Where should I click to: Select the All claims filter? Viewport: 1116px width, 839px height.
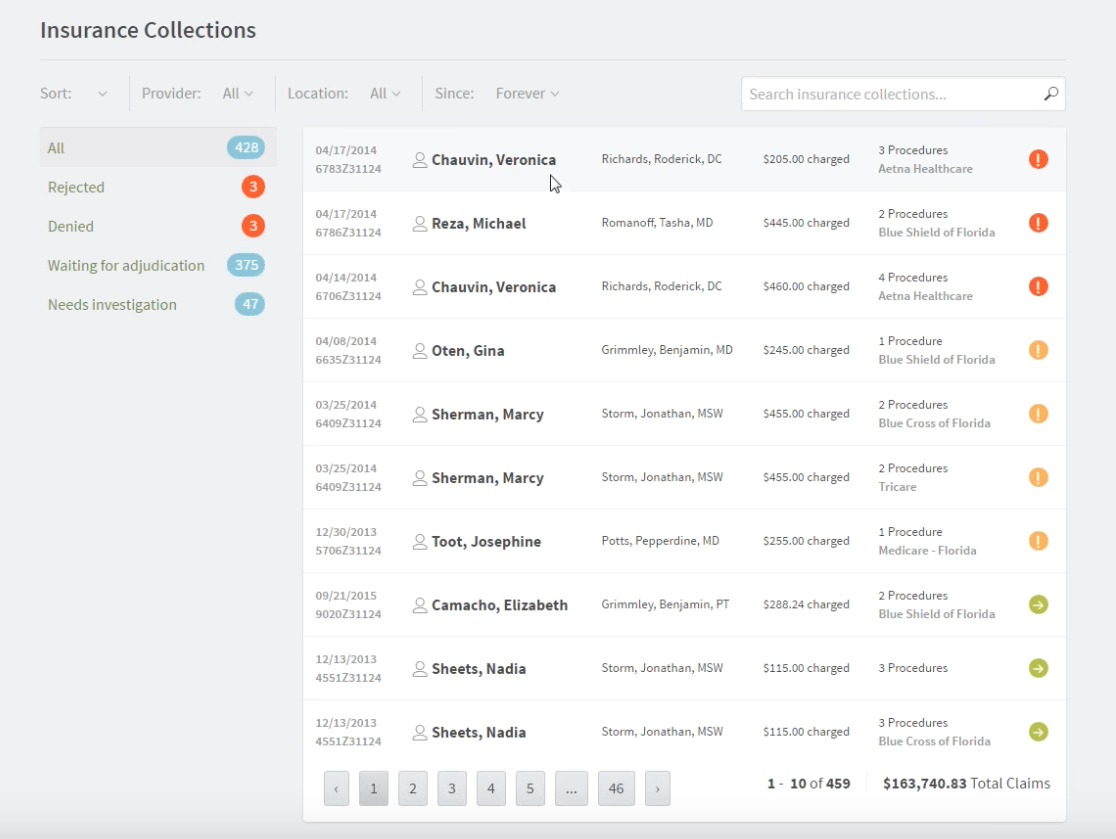click(158, 147)
